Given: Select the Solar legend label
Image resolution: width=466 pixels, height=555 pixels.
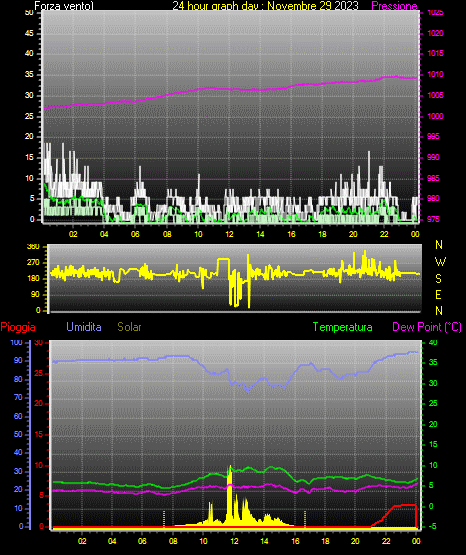Looking at the screenshot, I should pos(129,327).
